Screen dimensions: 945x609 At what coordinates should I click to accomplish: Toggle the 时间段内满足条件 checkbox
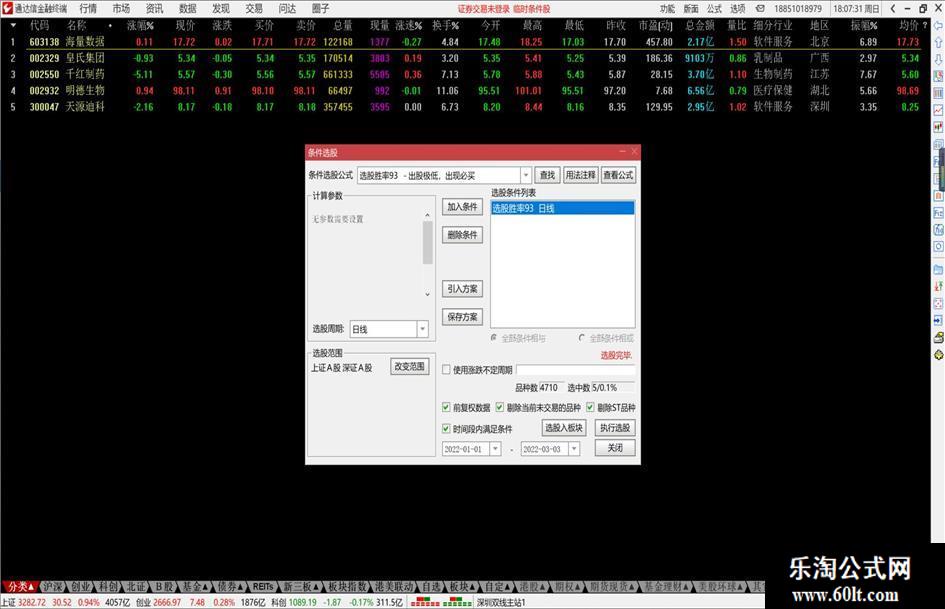pyautogui.click(x=447, y=429)
